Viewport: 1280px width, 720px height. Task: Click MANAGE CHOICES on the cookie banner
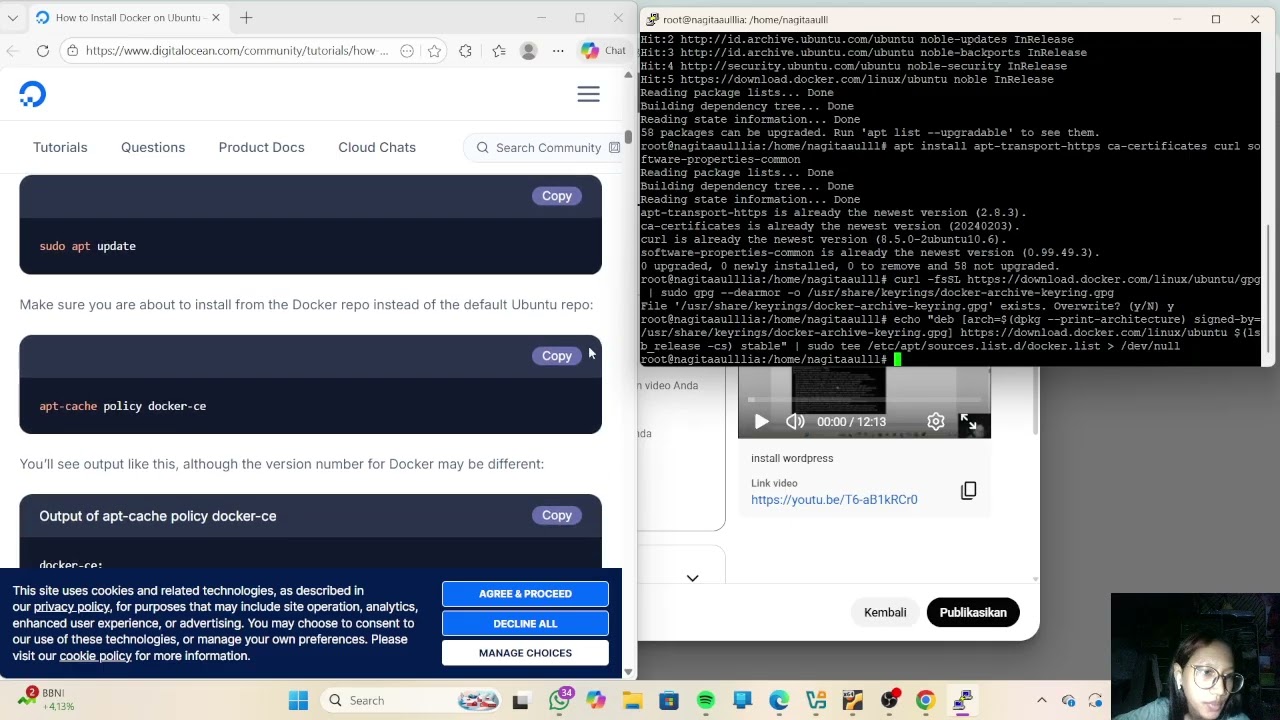(x=525, y=653)
